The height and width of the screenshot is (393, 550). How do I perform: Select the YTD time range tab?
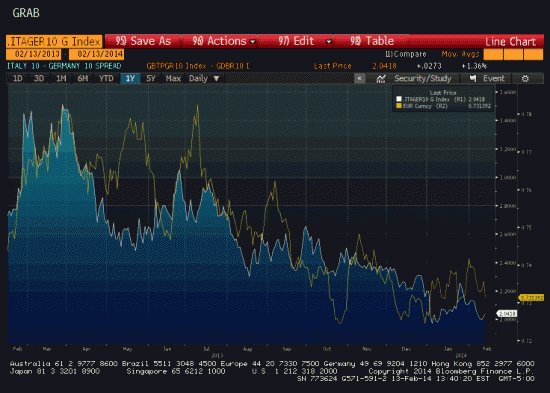point(106,78)
